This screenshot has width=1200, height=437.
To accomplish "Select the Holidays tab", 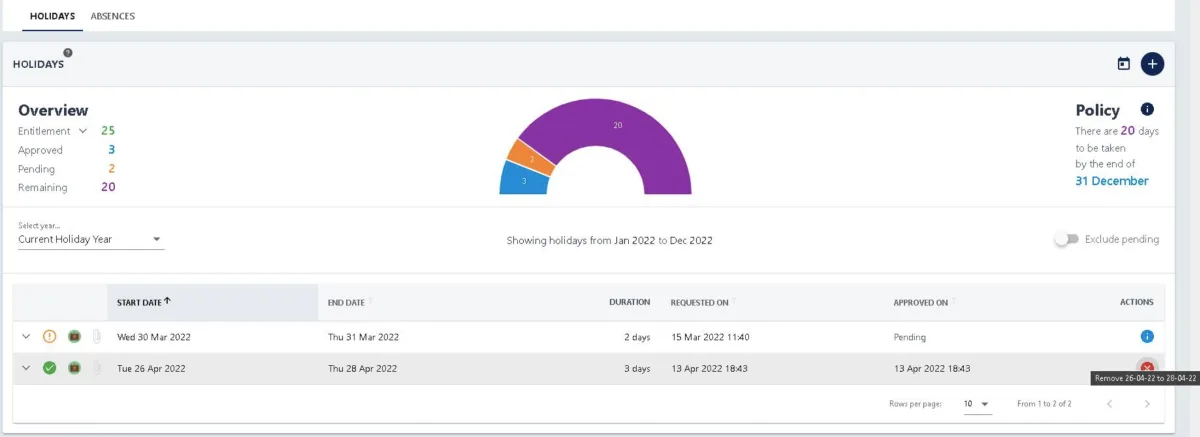I will (x=52, y=16).
